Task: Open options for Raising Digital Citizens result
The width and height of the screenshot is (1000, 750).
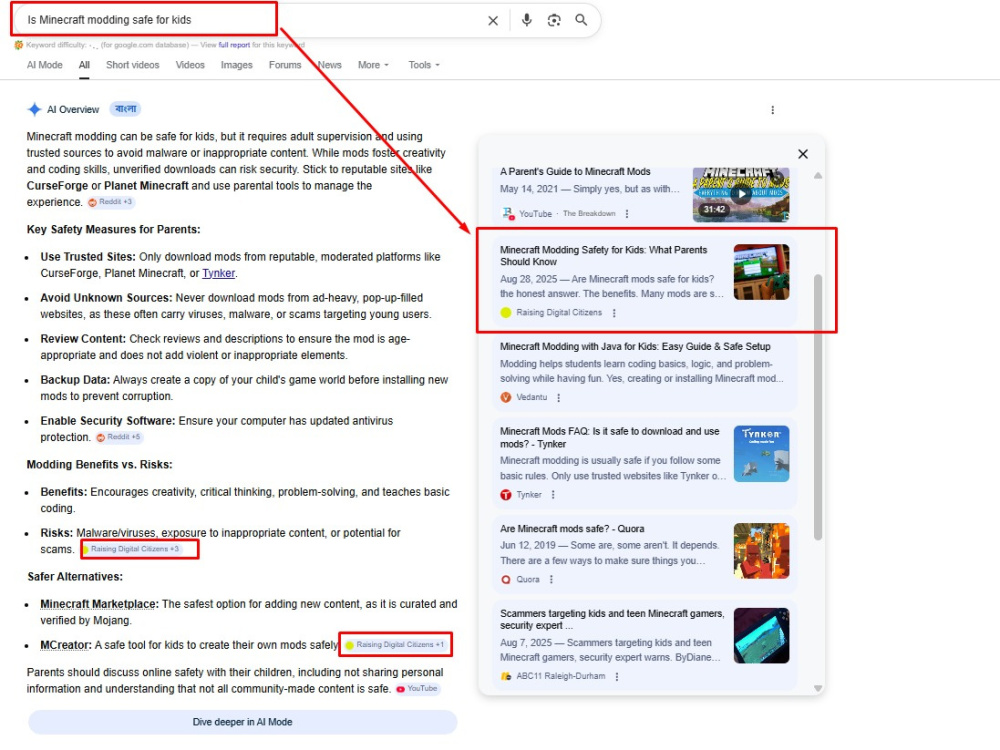Action: coord(614,312)
